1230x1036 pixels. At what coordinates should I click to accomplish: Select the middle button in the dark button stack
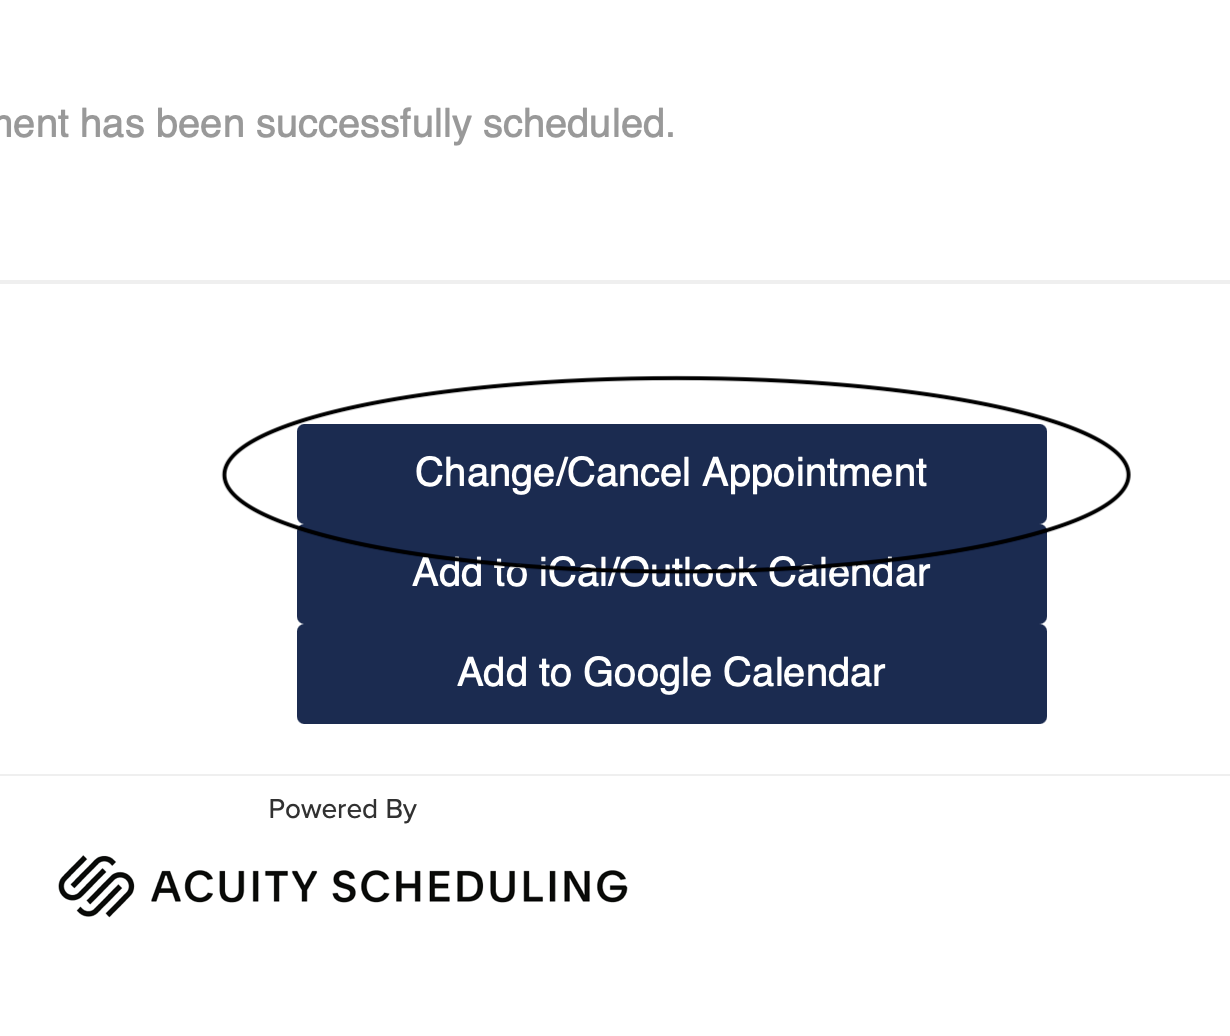pyautogui.click(x=671, y=572)
